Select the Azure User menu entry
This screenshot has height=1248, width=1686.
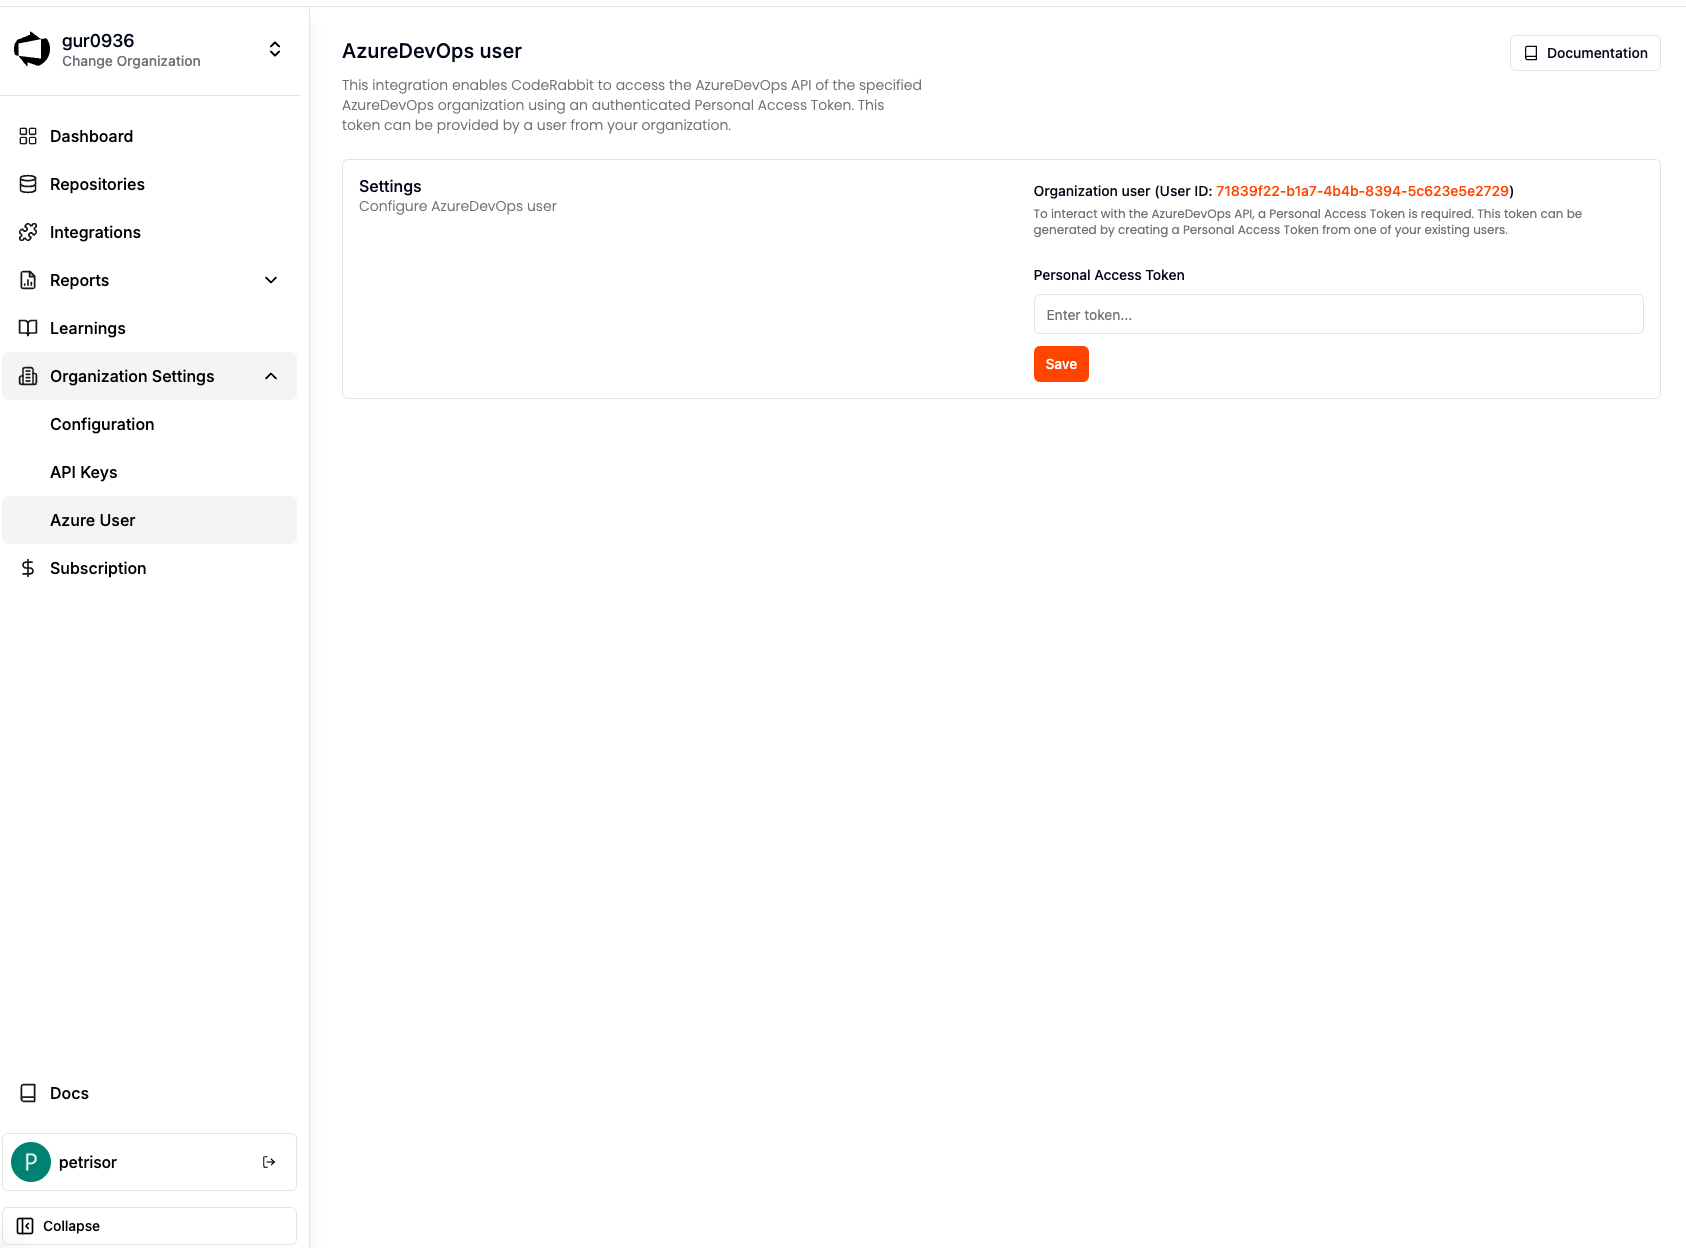coord(92,520)
